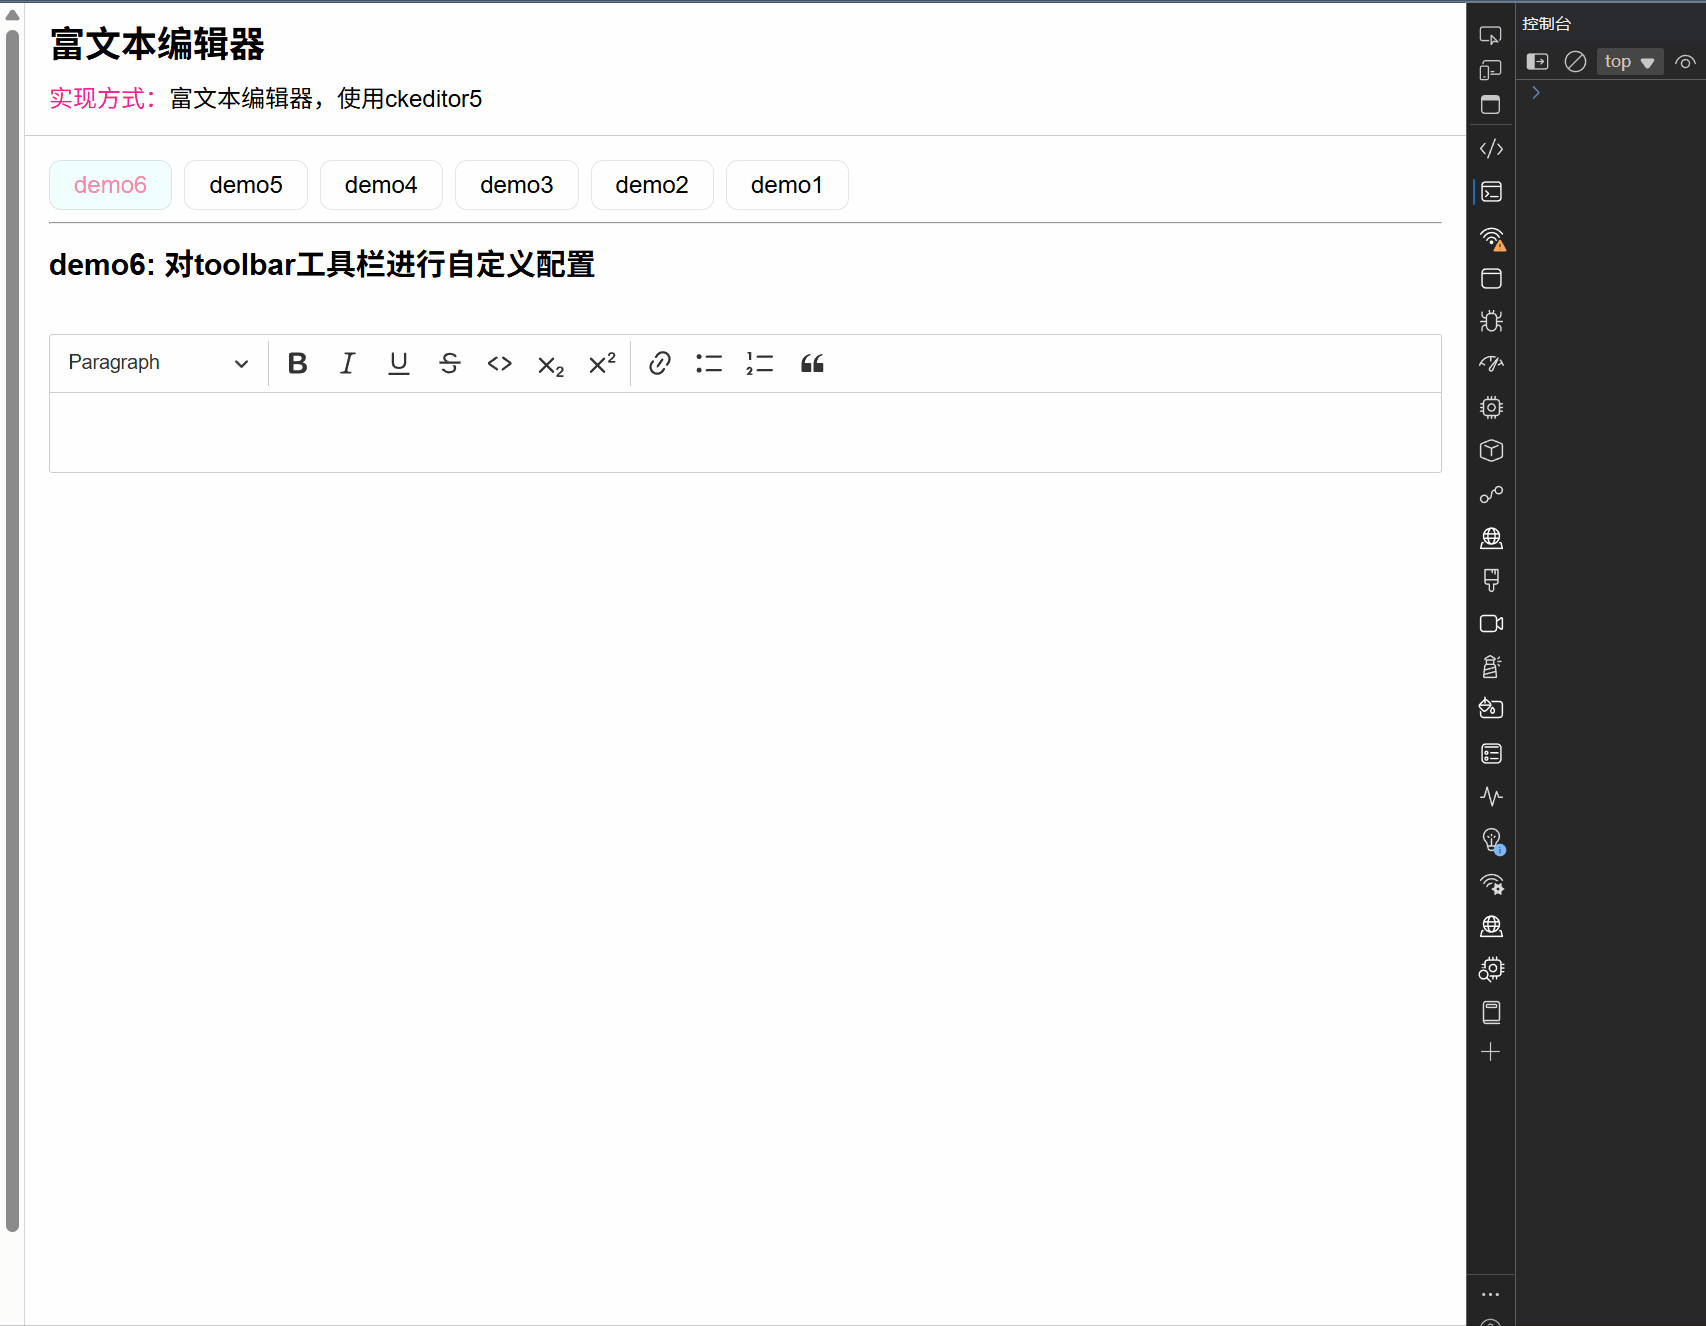Click the DevTools window-shaped icon above the Elements icon

coord(1491,104)
